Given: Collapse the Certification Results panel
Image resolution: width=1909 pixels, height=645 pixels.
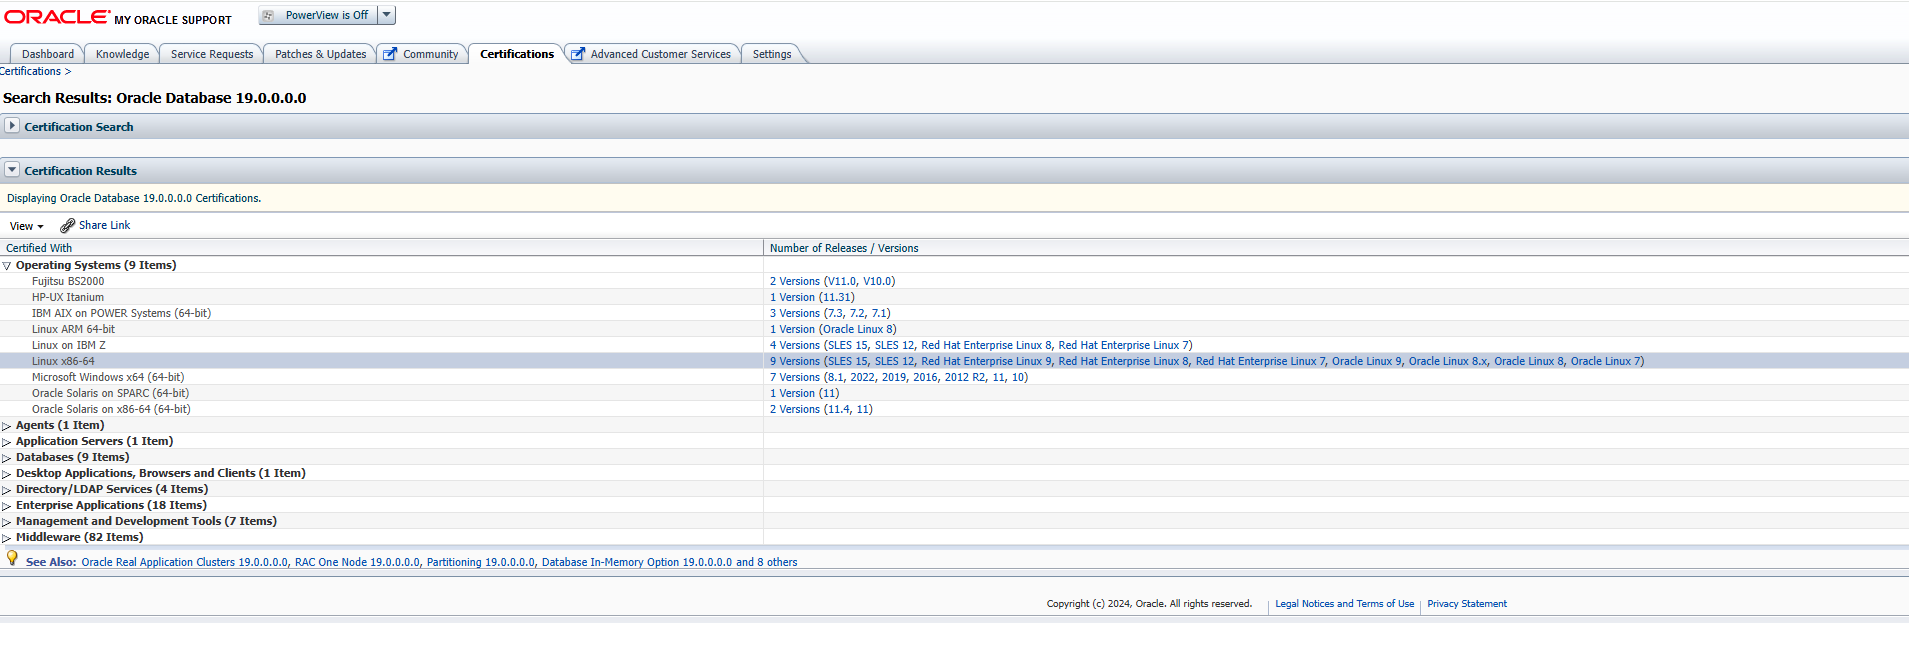Looking at the screenshot, I should (12, 170).
